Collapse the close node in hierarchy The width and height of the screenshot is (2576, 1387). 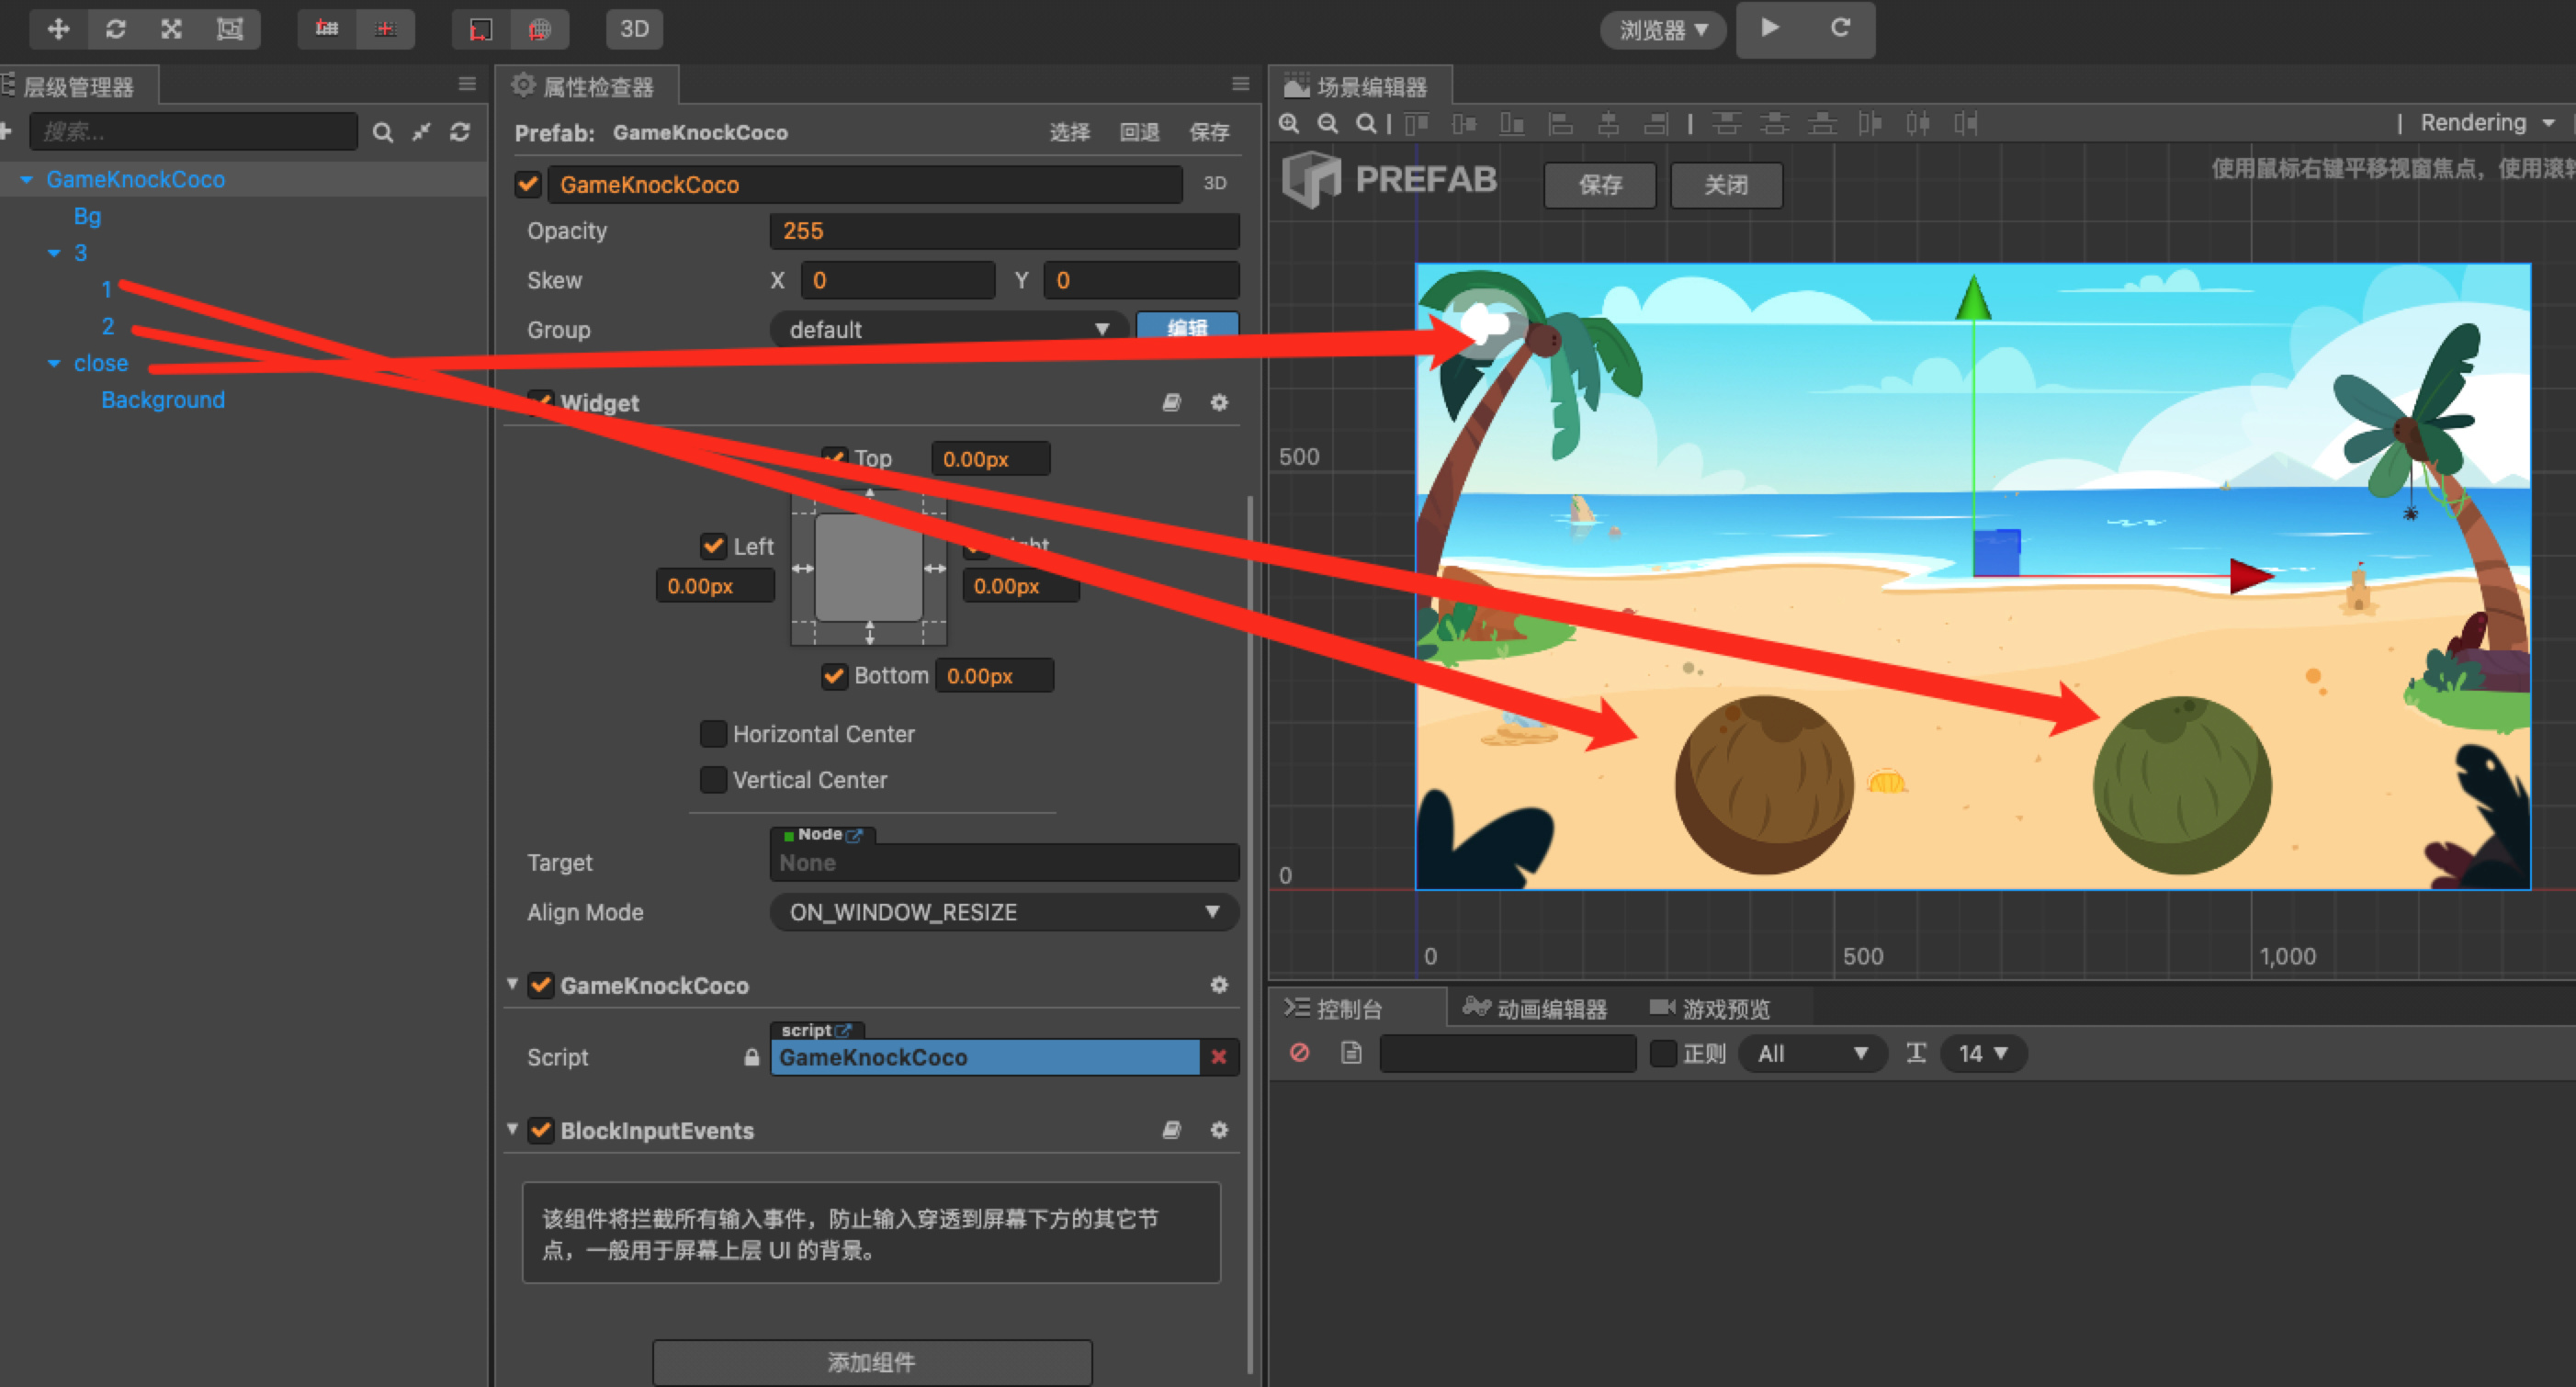point(54,364)
